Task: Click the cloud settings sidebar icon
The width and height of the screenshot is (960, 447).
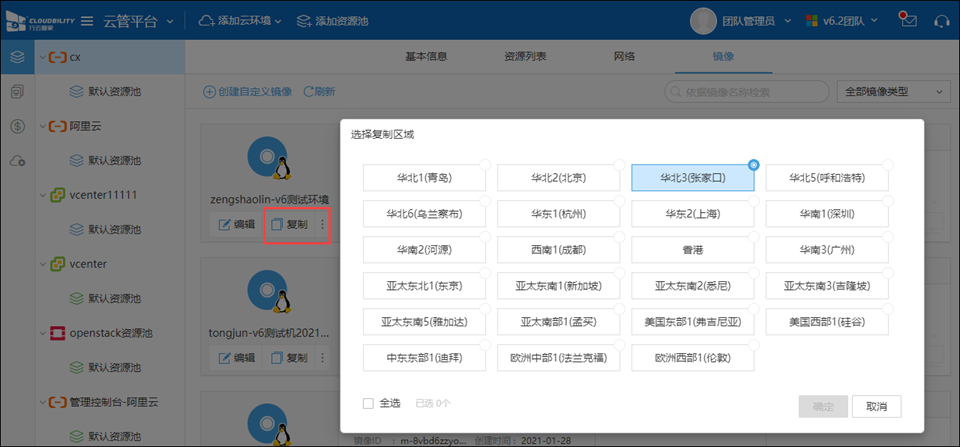Action: (x=17, y=160)
